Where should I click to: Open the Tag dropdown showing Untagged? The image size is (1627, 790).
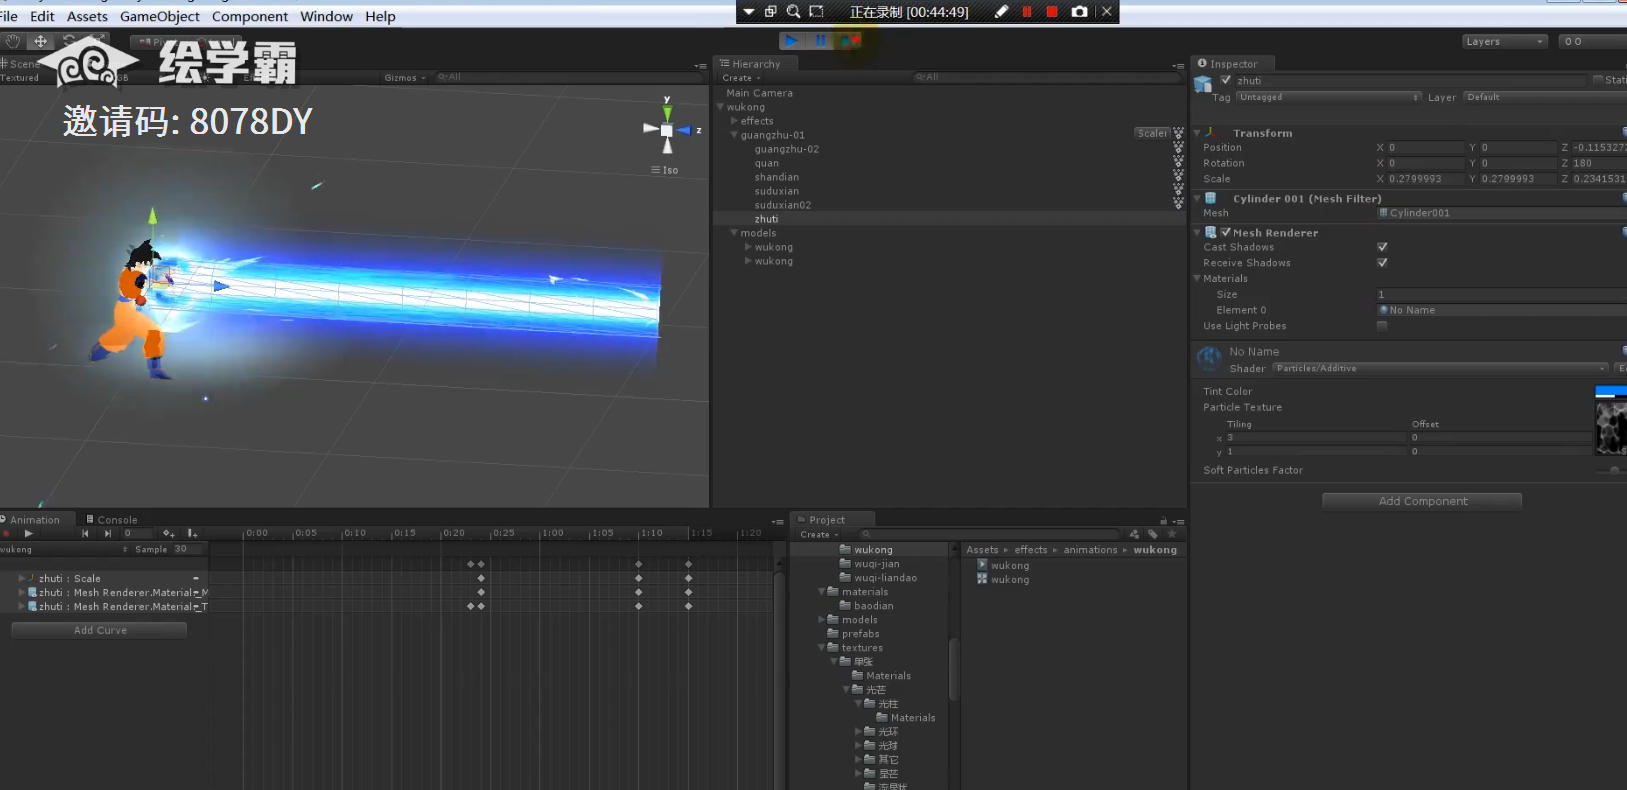pyautogui.click(x=1329, y=97)
